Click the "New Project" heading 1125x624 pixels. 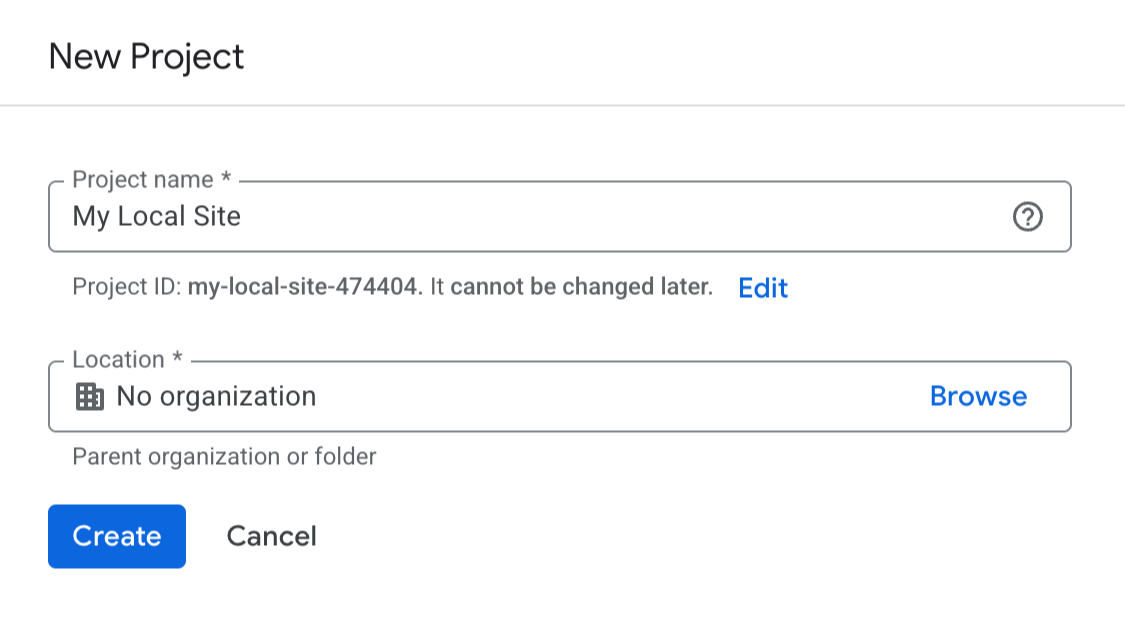point(146,56)
